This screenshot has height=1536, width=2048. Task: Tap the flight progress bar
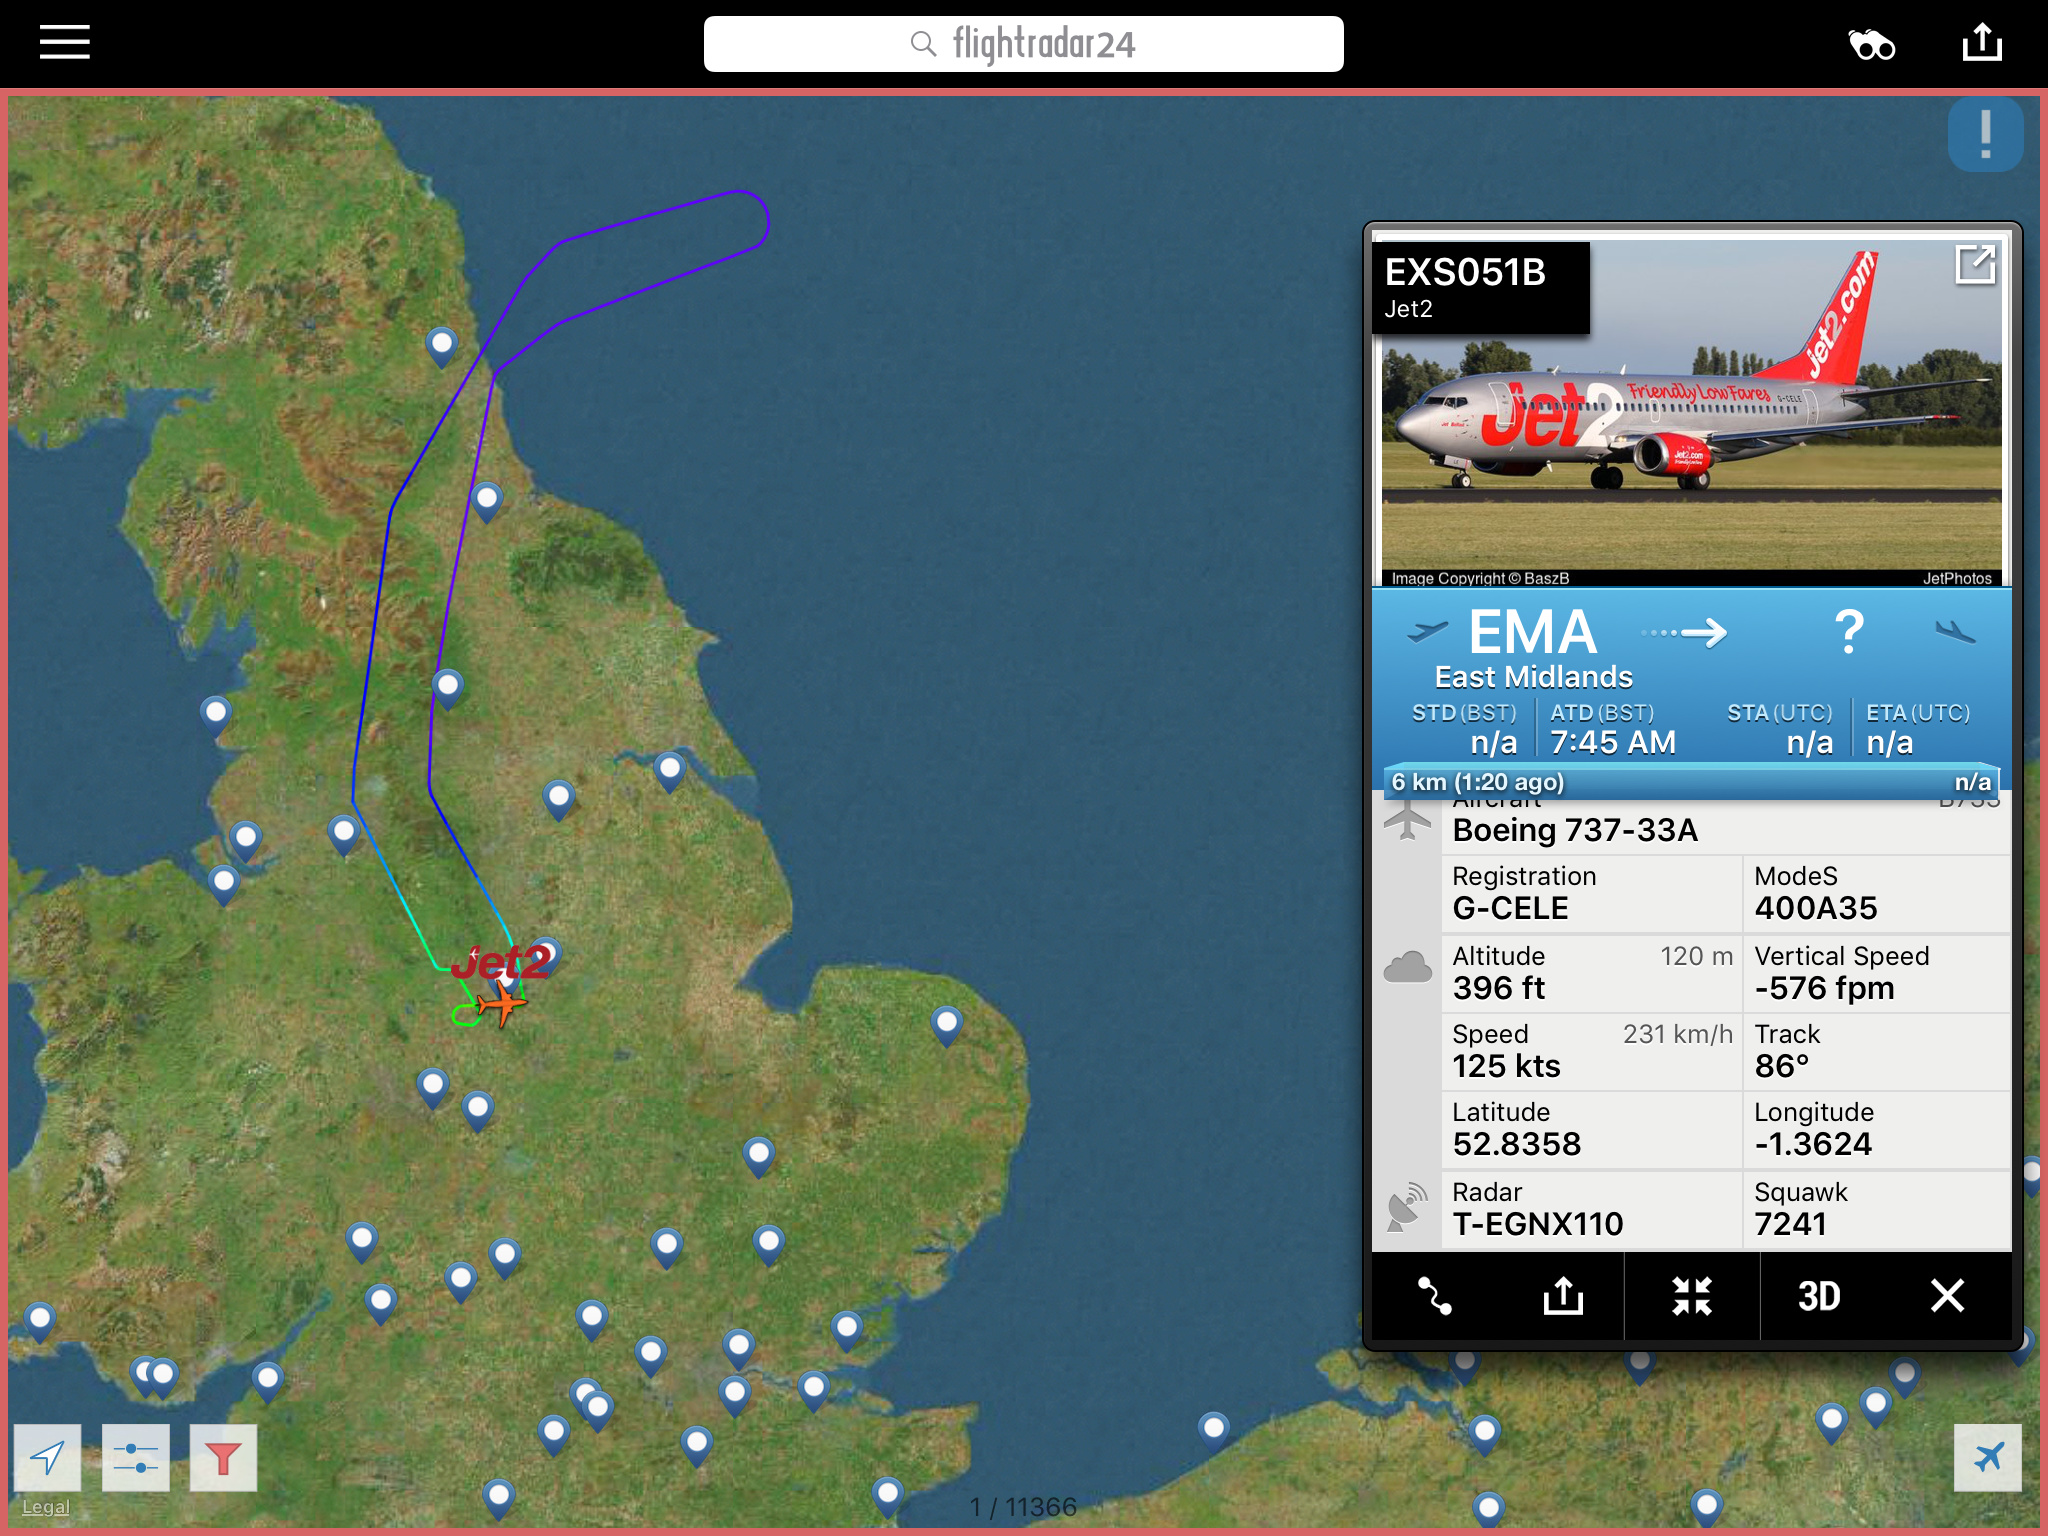click(x=1691, y=782)
